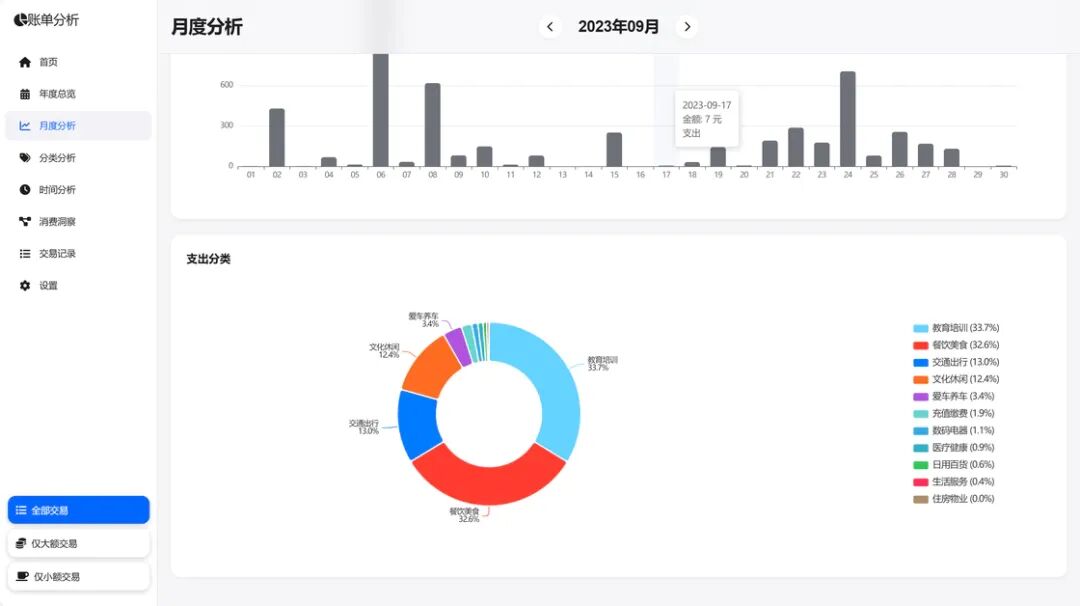The height and width of the screenshot is (606, 1080).
Task: Toggle the 交通出行 (13.0%) legend entry
Action: click(x=956, y=362)
